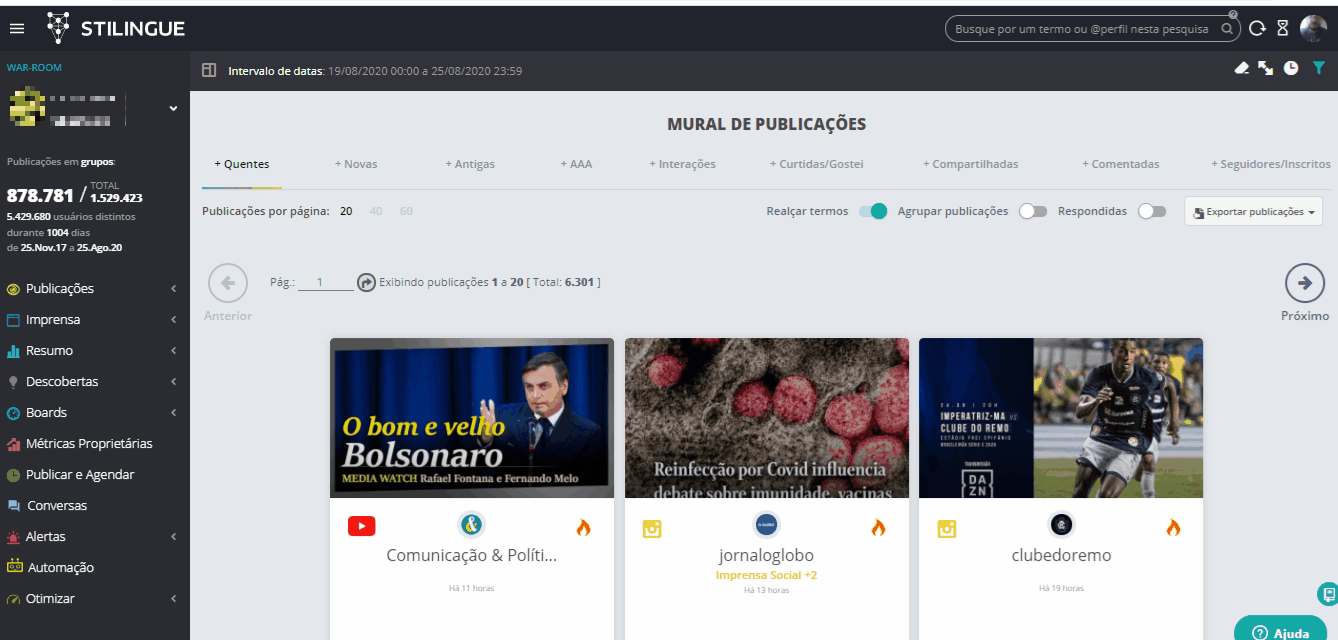Click the clock history icon

(x=1291, y=68)
